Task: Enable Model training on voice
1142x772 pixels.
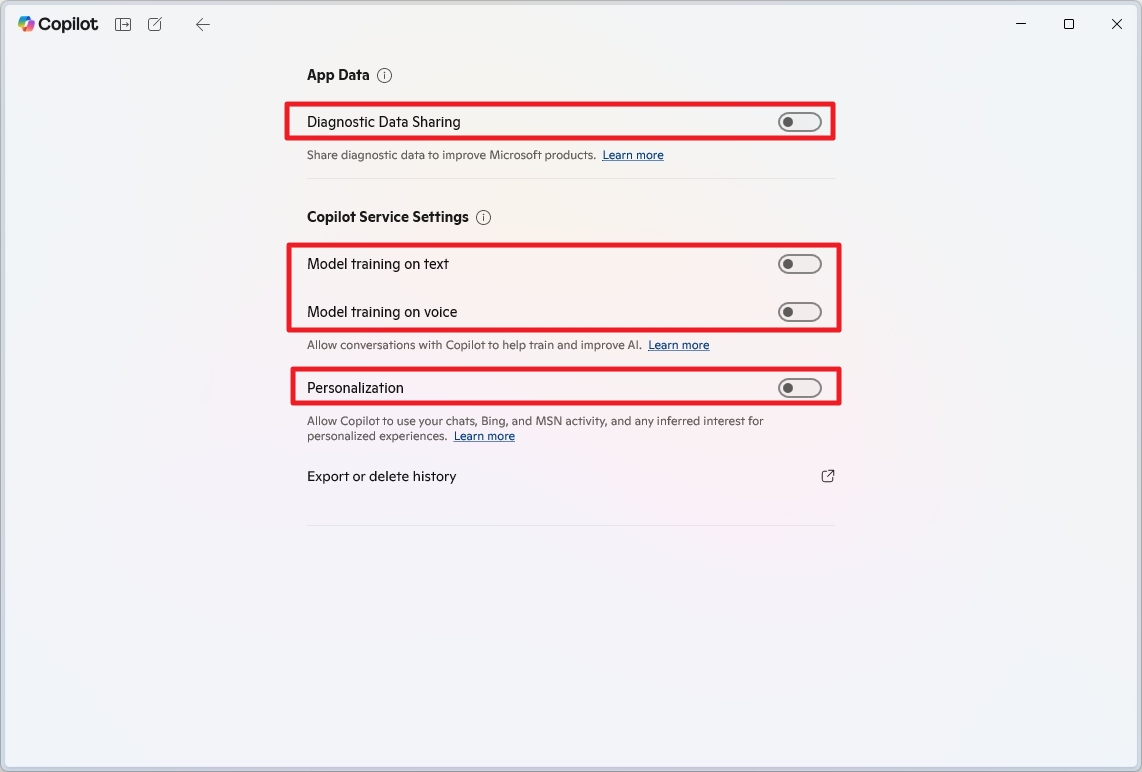Action: pyautogui.click(x=800, y=311)
